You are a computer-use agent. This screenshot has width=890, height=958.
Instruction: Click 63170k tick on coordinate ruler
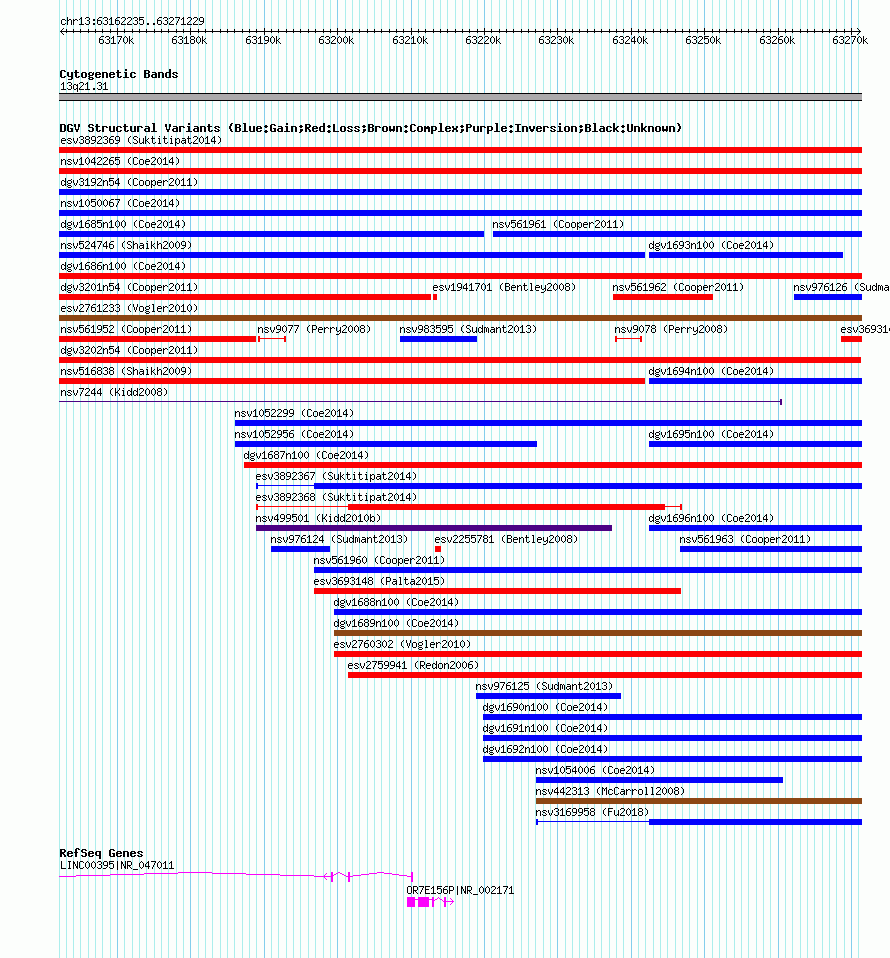point(115,40)
